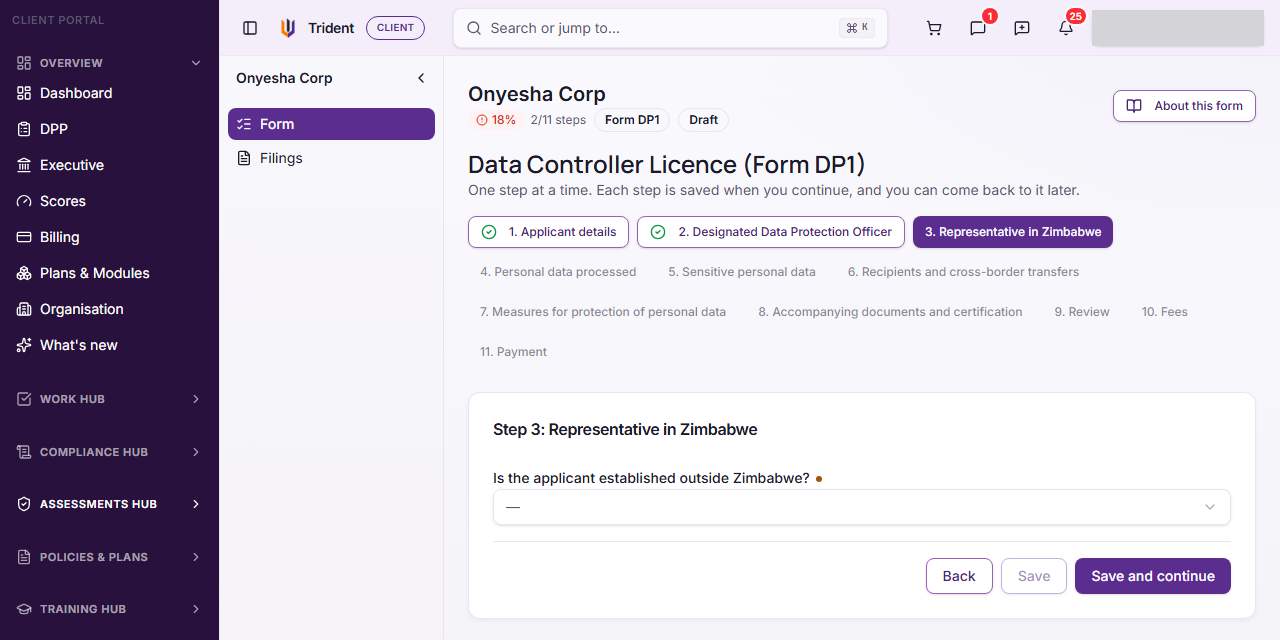Image resolution: width=1280 pixels, height=640 pixels.
Task: Click the Work Hub checkbox icon
Action: point(24,399)
